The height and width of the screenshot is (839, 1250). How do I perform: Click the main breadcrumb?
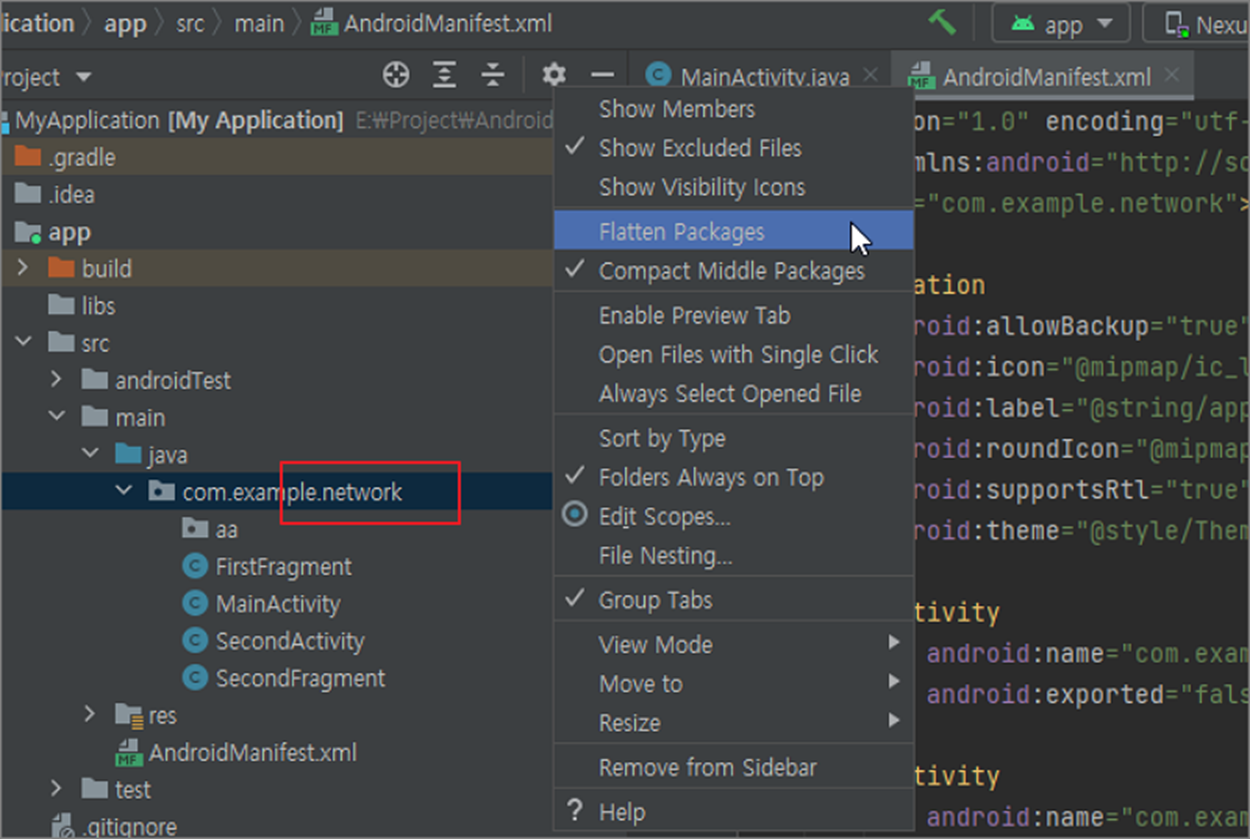click(259, 23)
